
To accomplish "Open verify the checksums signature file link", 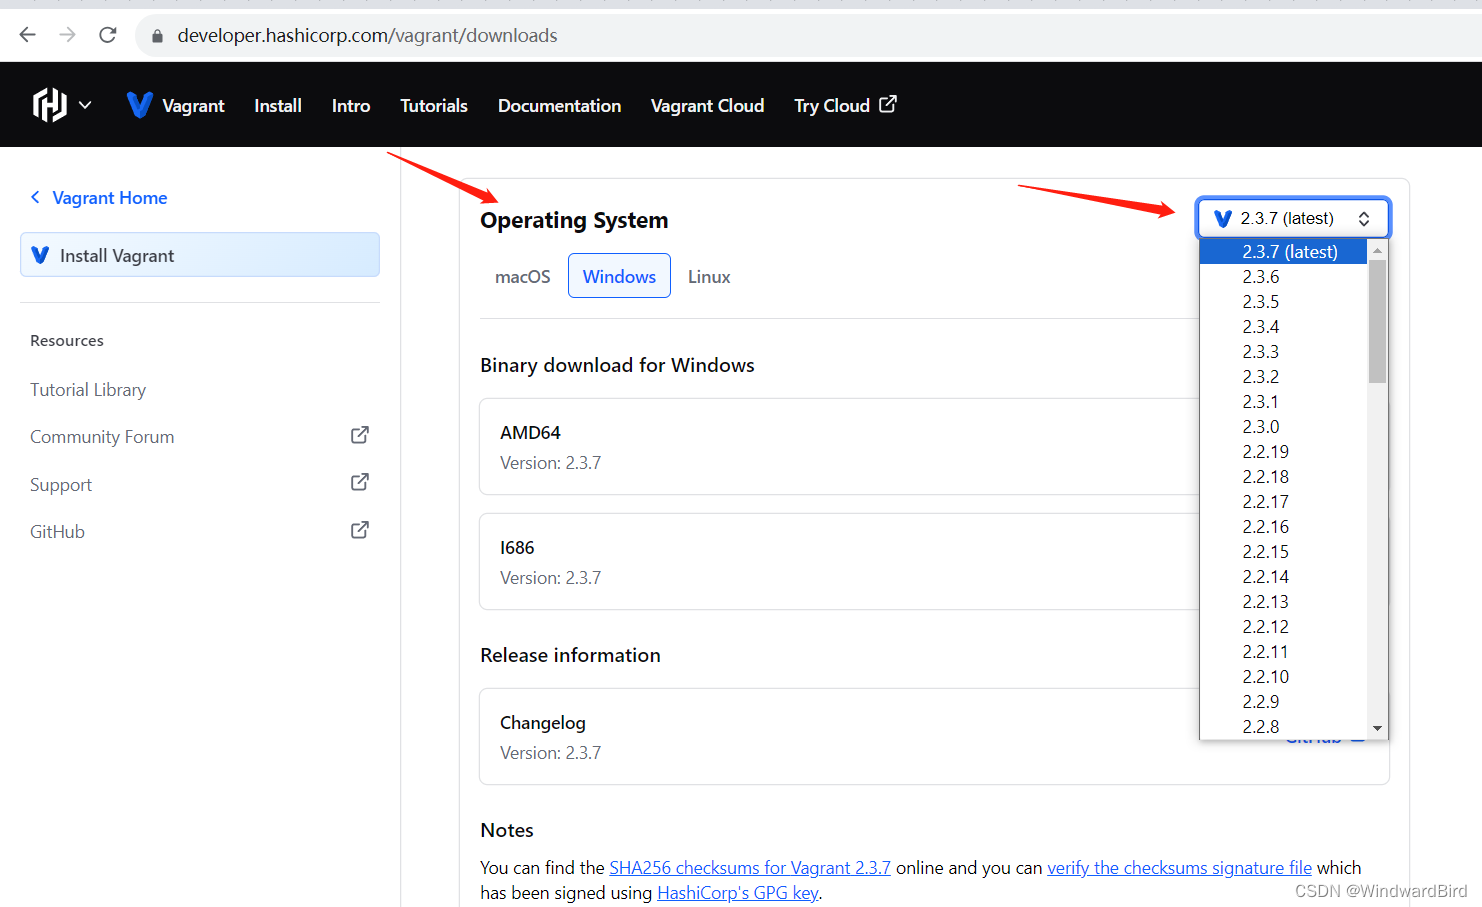I will (1179, 868).
